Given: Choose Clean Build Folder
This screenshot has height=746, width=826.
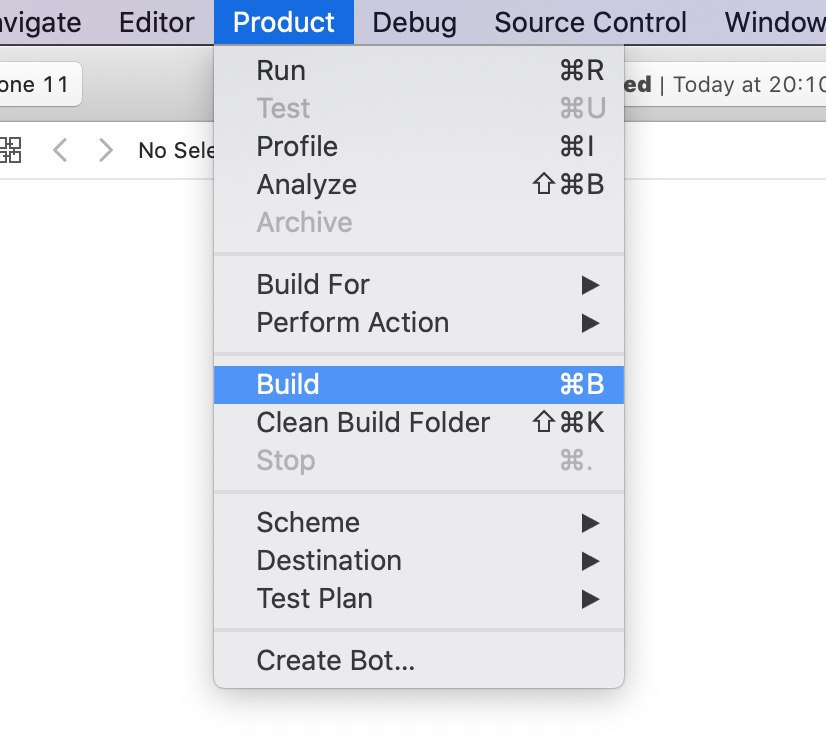Looking at the screenshot, I should [419, 423].
